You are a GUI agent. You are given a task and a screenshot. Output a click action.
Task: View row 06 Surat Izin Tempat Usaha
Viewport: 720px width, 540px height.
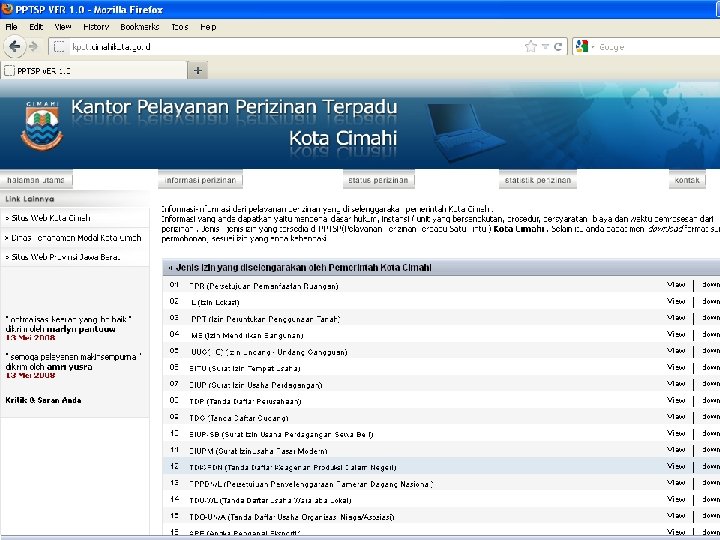676,367
